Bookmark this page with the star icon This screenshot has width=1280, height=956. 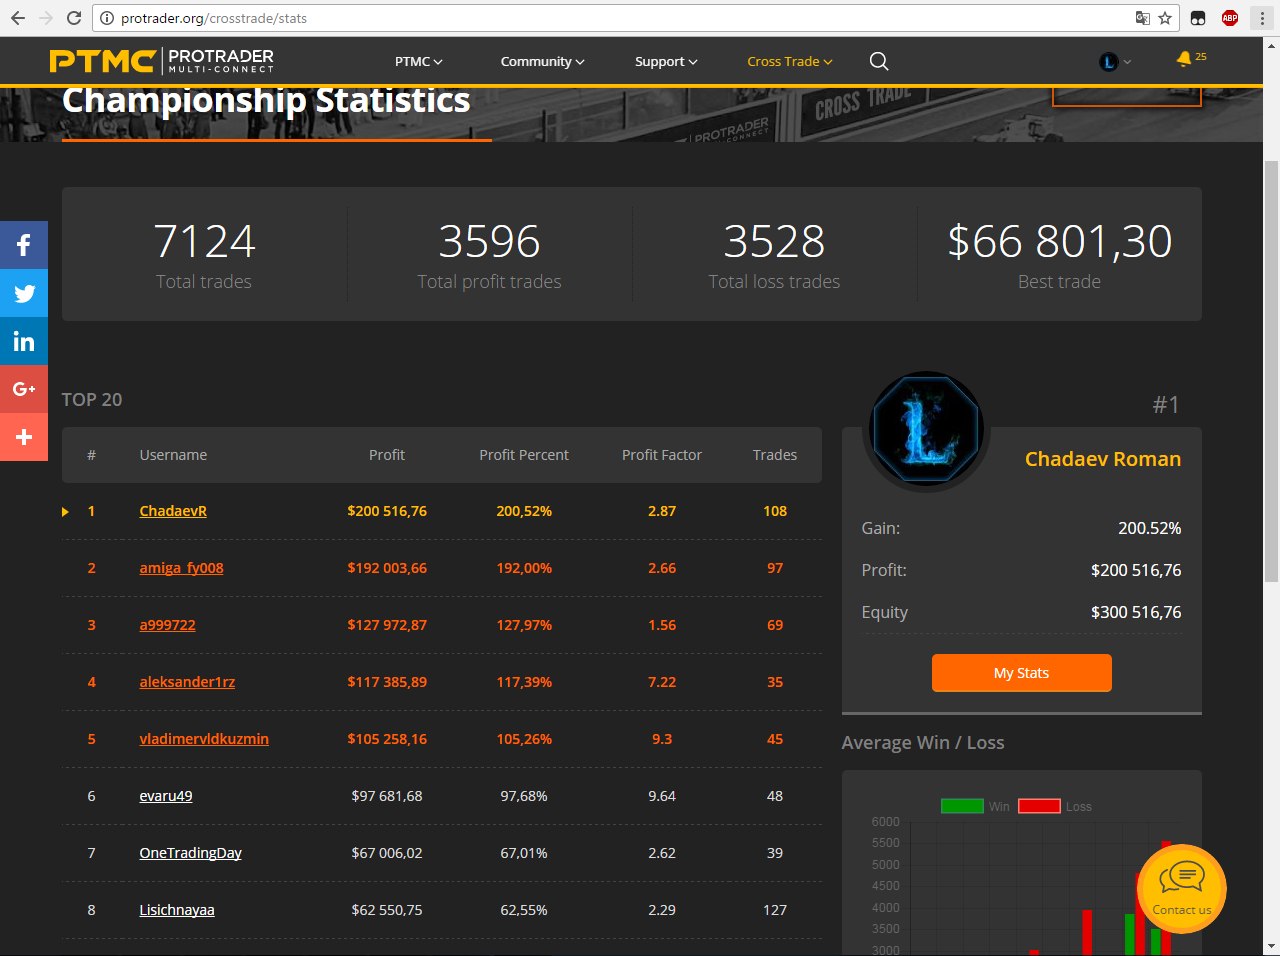click(x=1165, y=18)
